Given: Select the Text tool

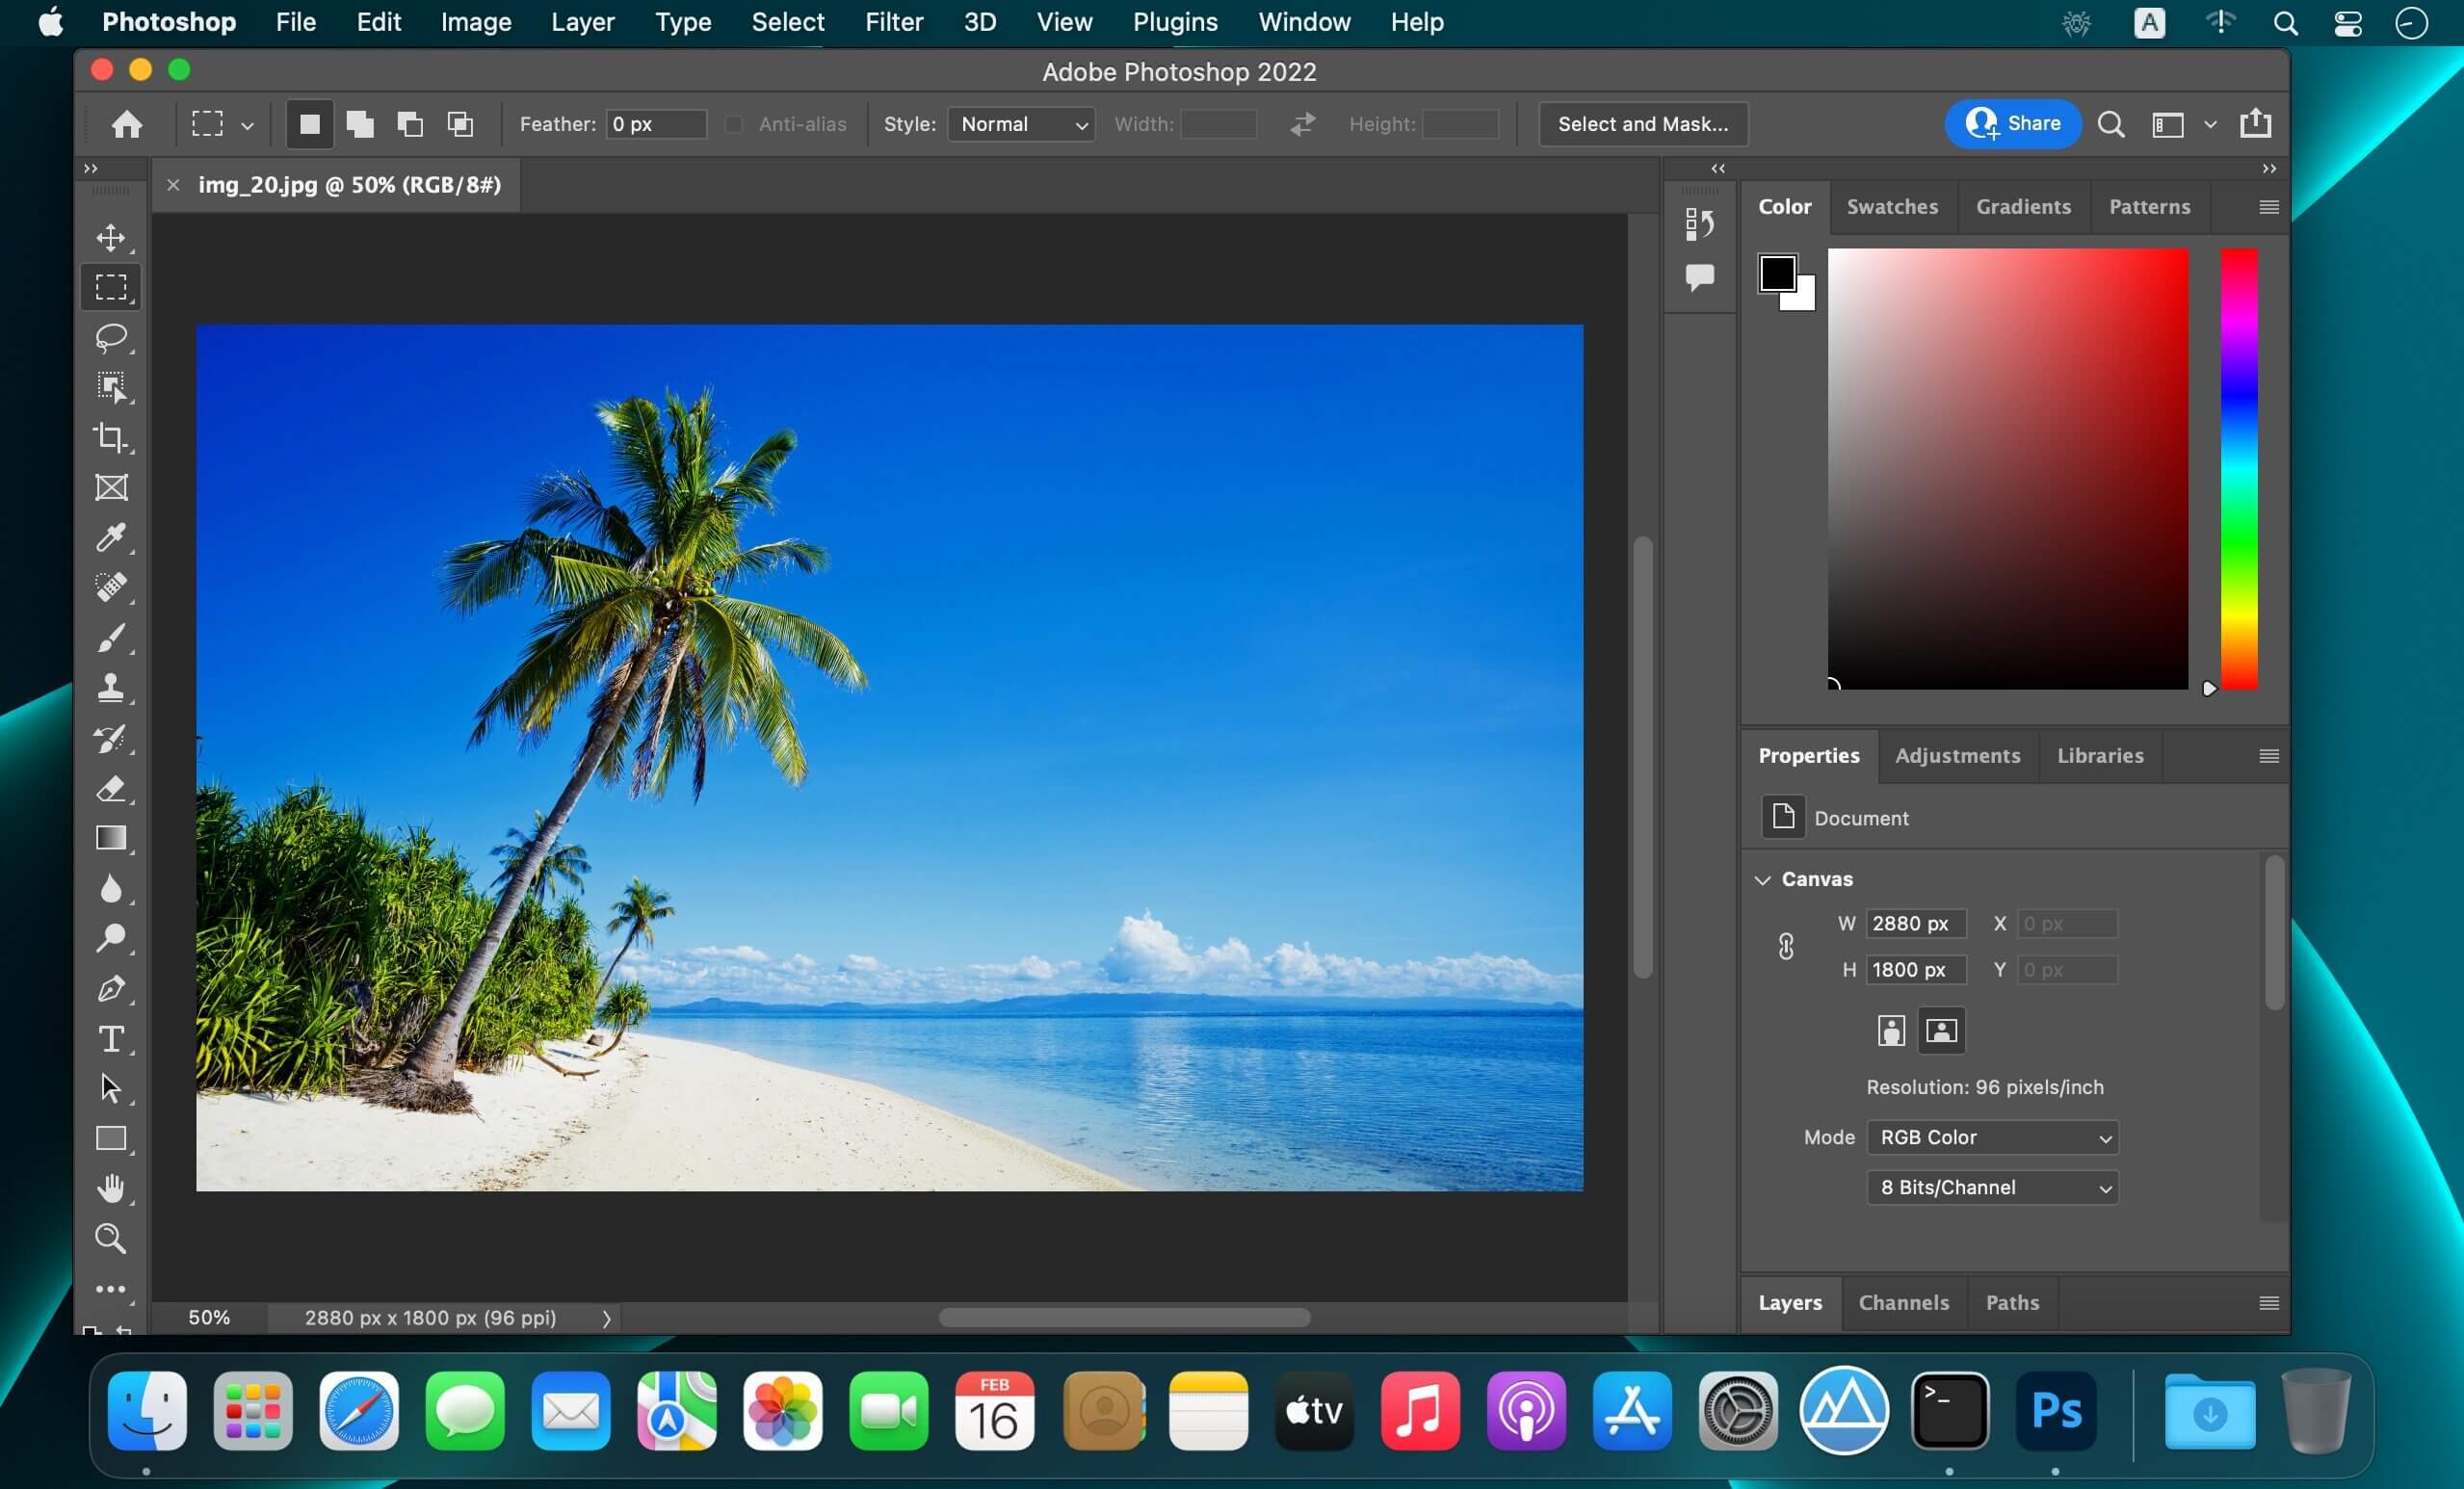Looking at the screenshot, I should click(x=111, y=1038).
